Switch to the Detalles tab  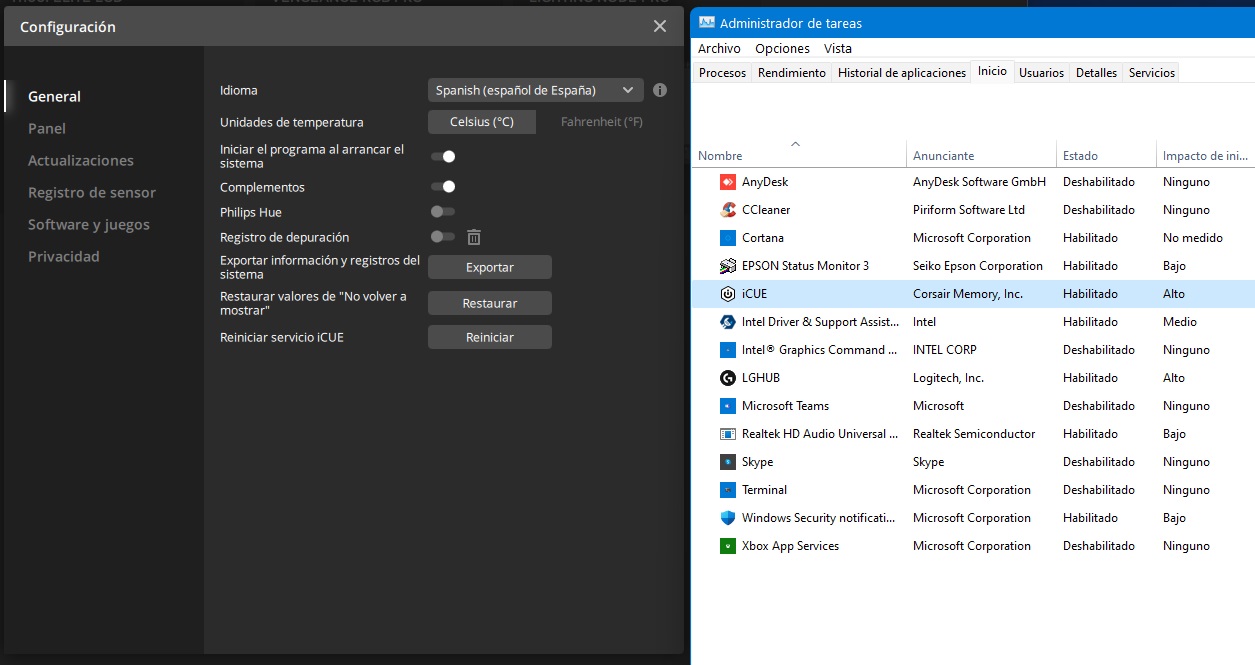[x=1096, y=73]
